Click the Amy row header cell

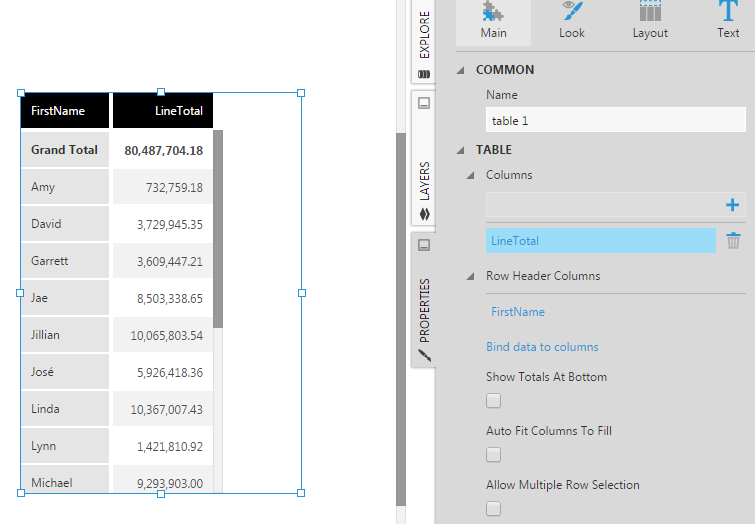tap(65, 187)
